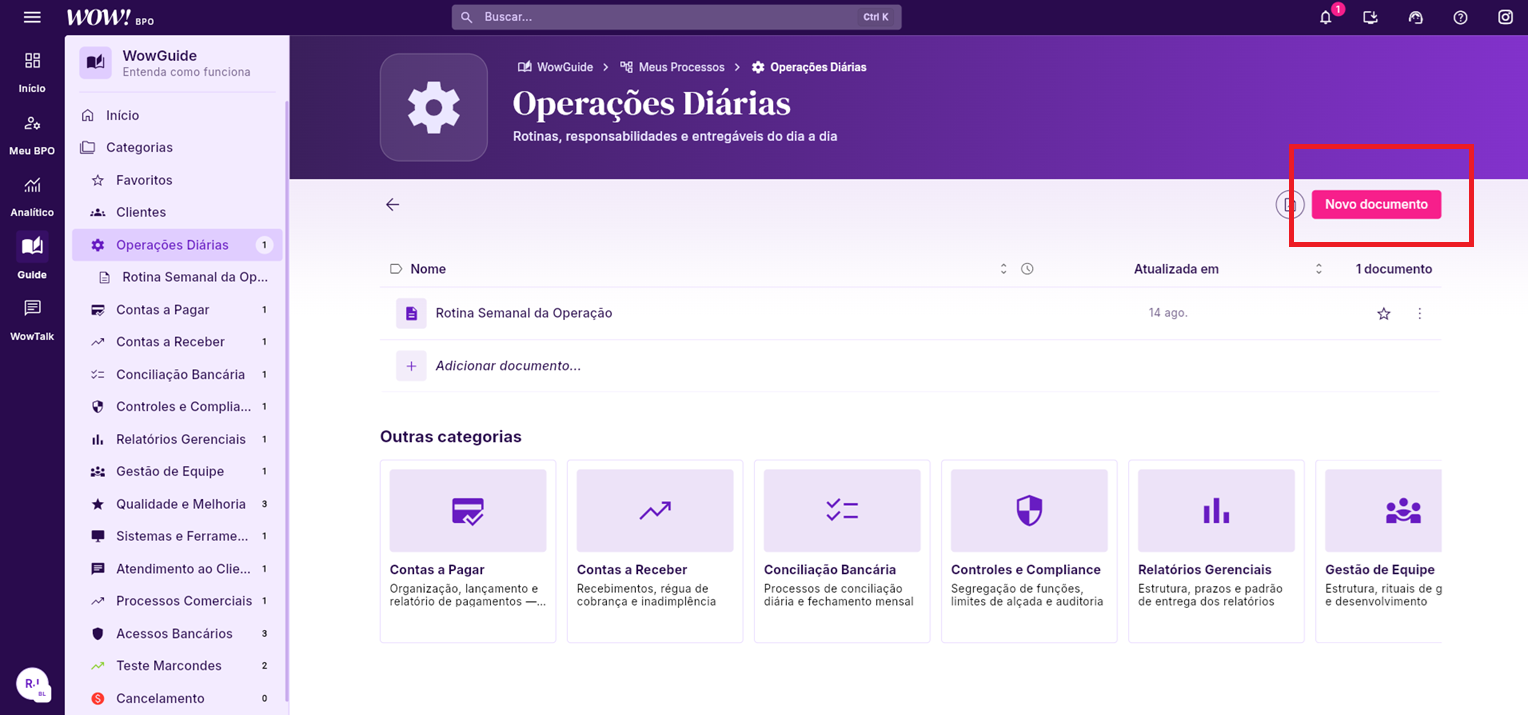Click Operações Diárias breadcrumb
The width and height of the screenshot is (1528, 715).
click(809, 67)
